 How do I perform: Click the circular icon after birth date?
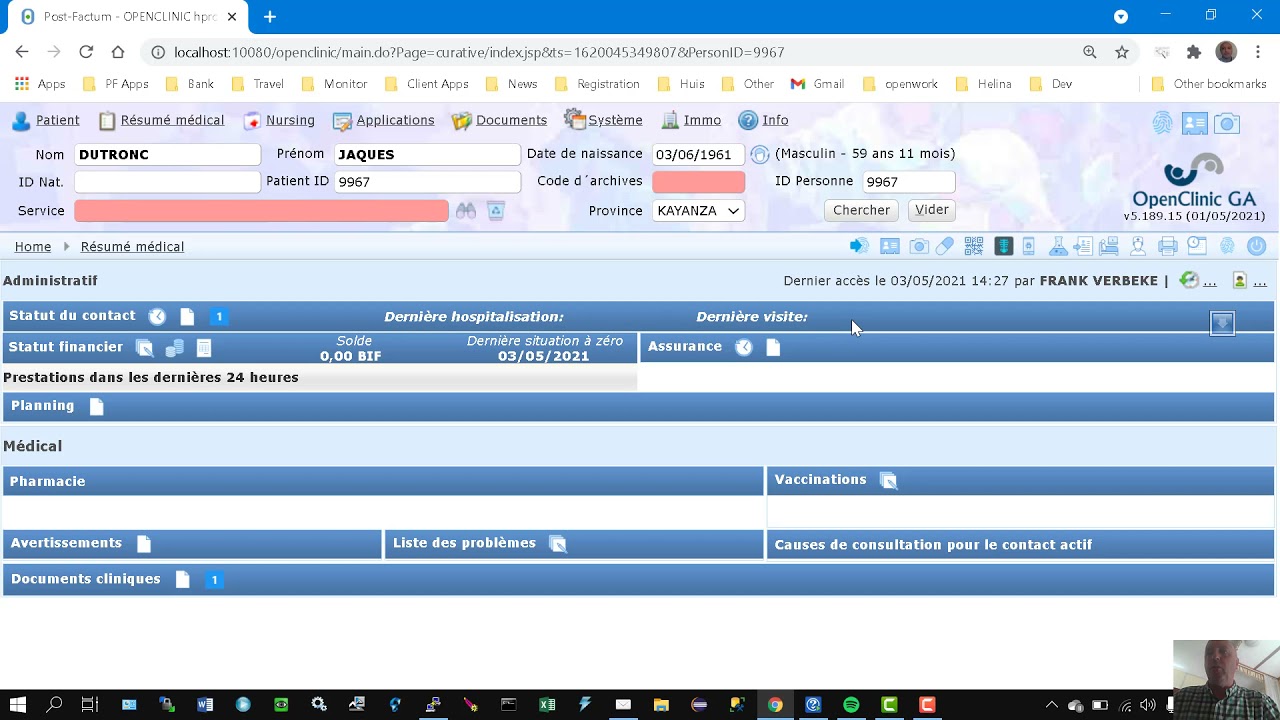point(759,154)
